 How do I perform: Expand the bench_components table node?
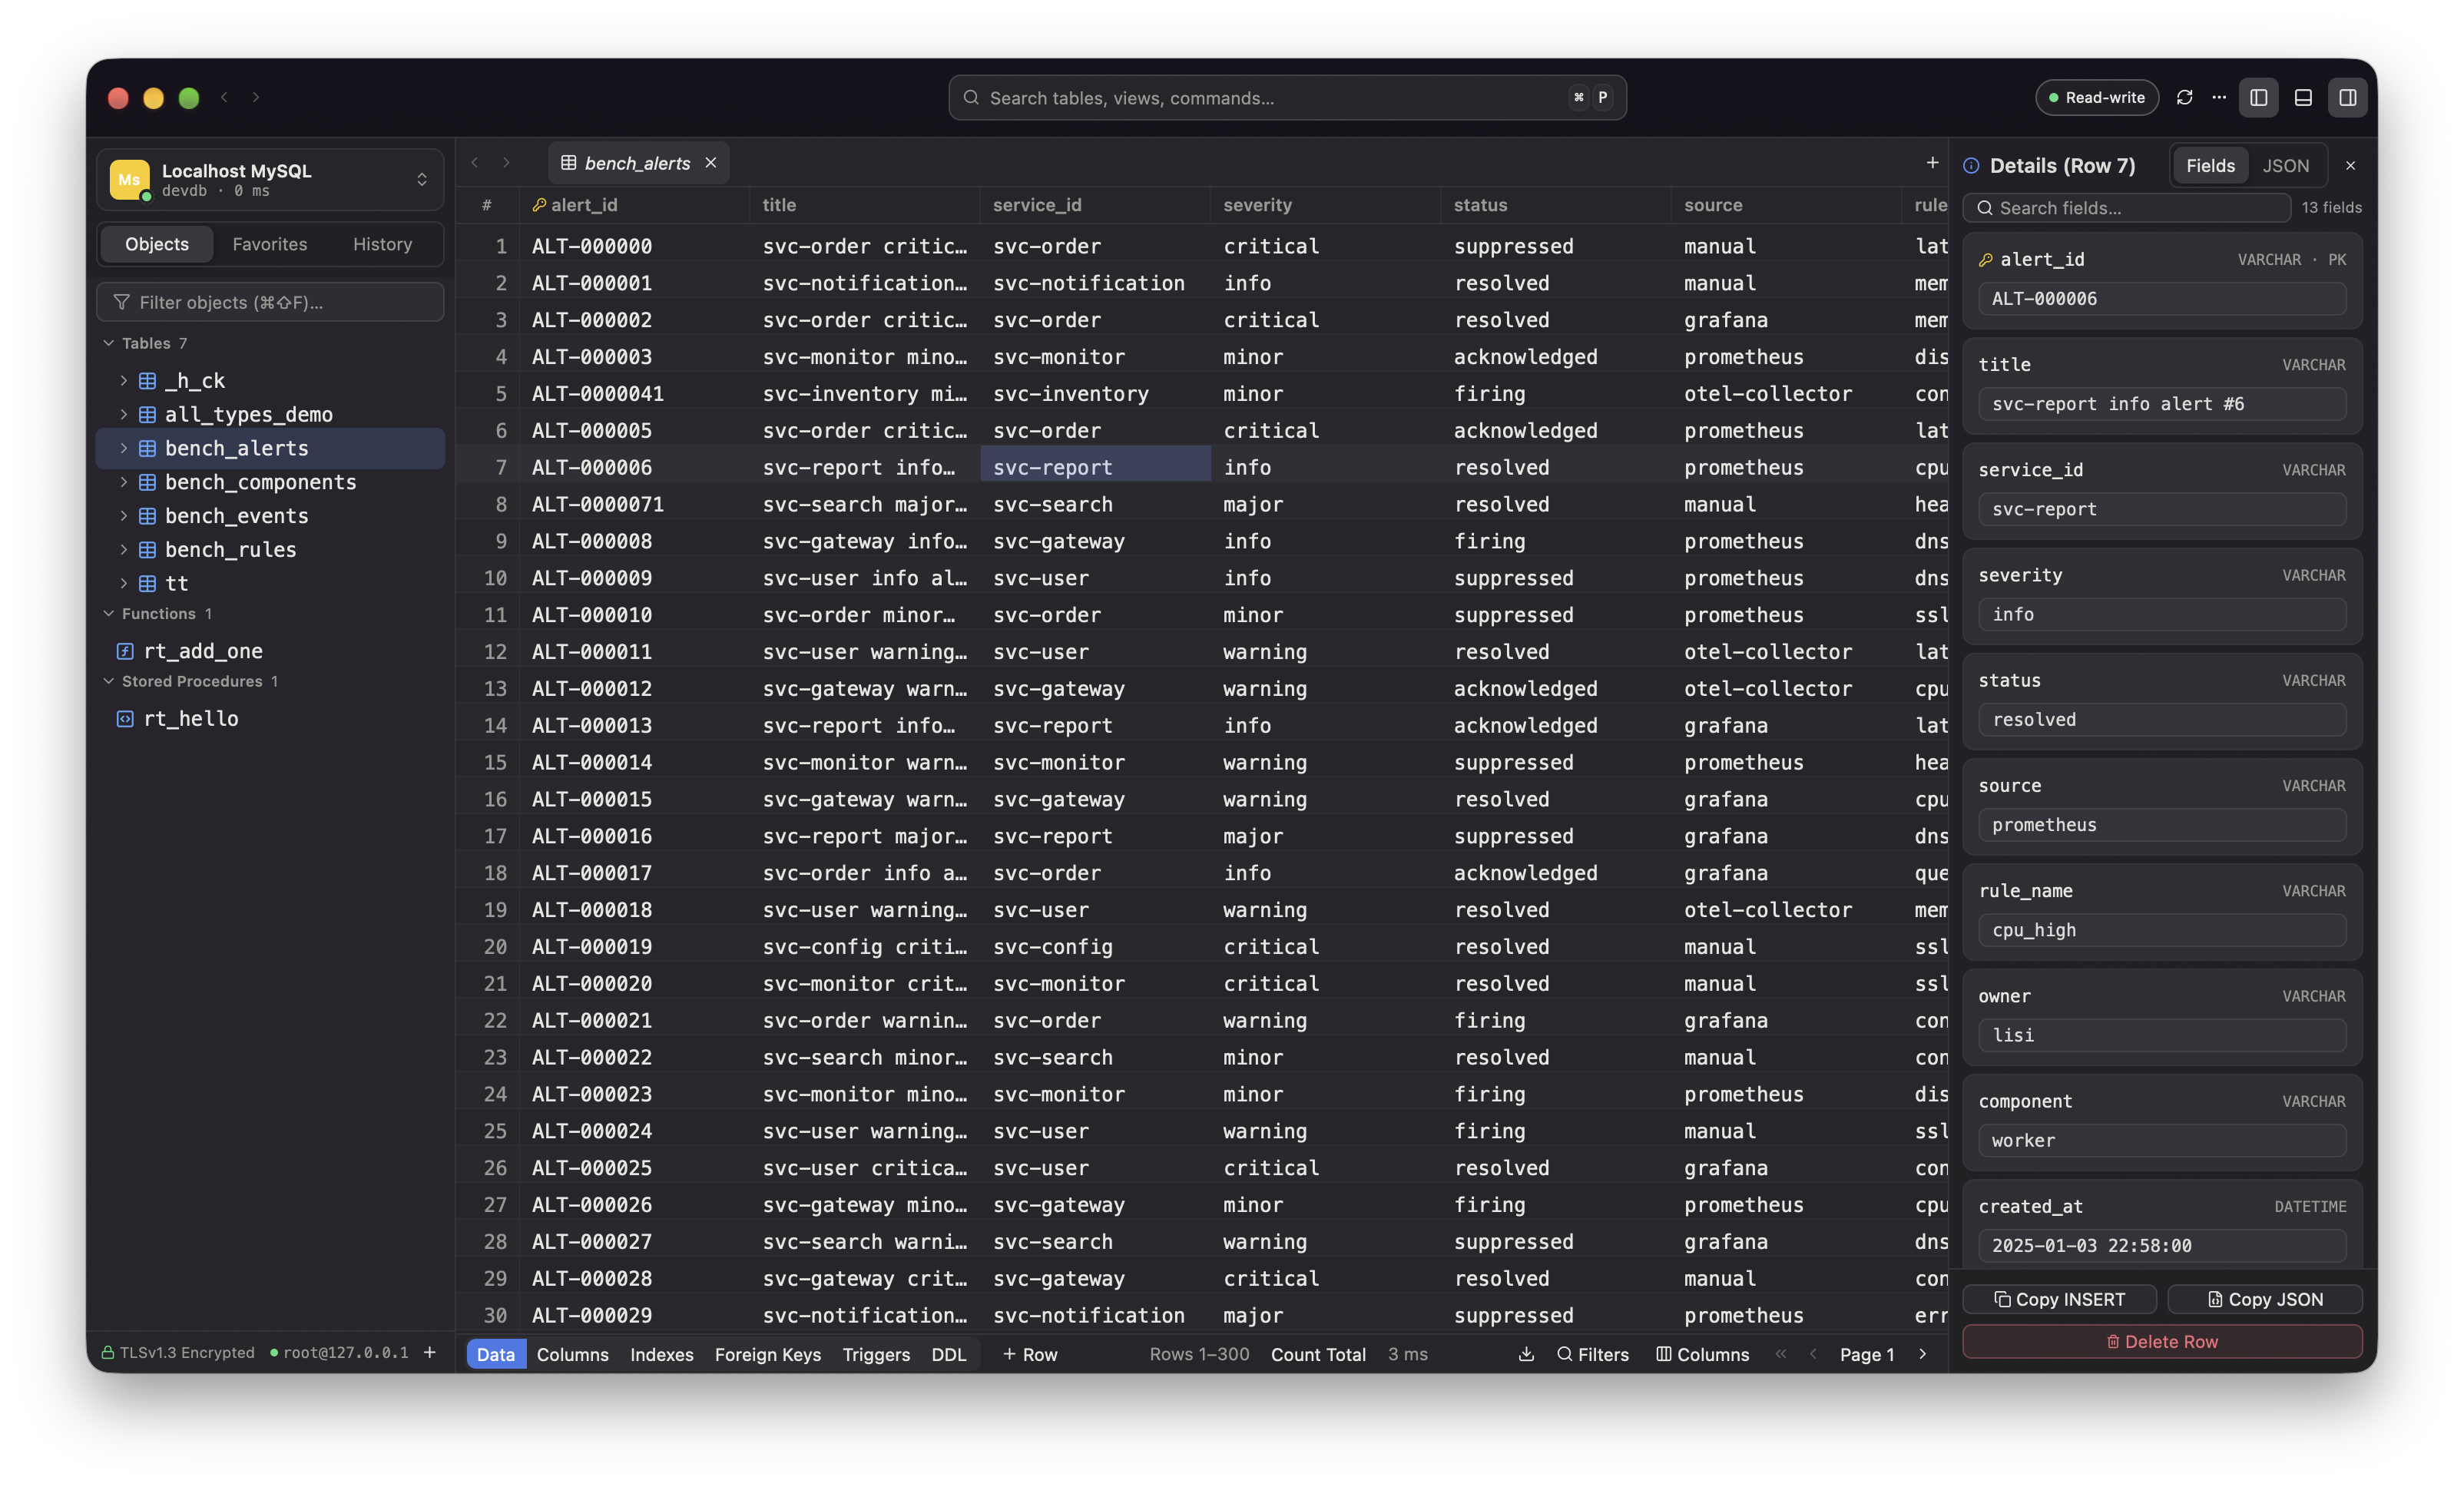pyautogui.click(x=123, y=482)
